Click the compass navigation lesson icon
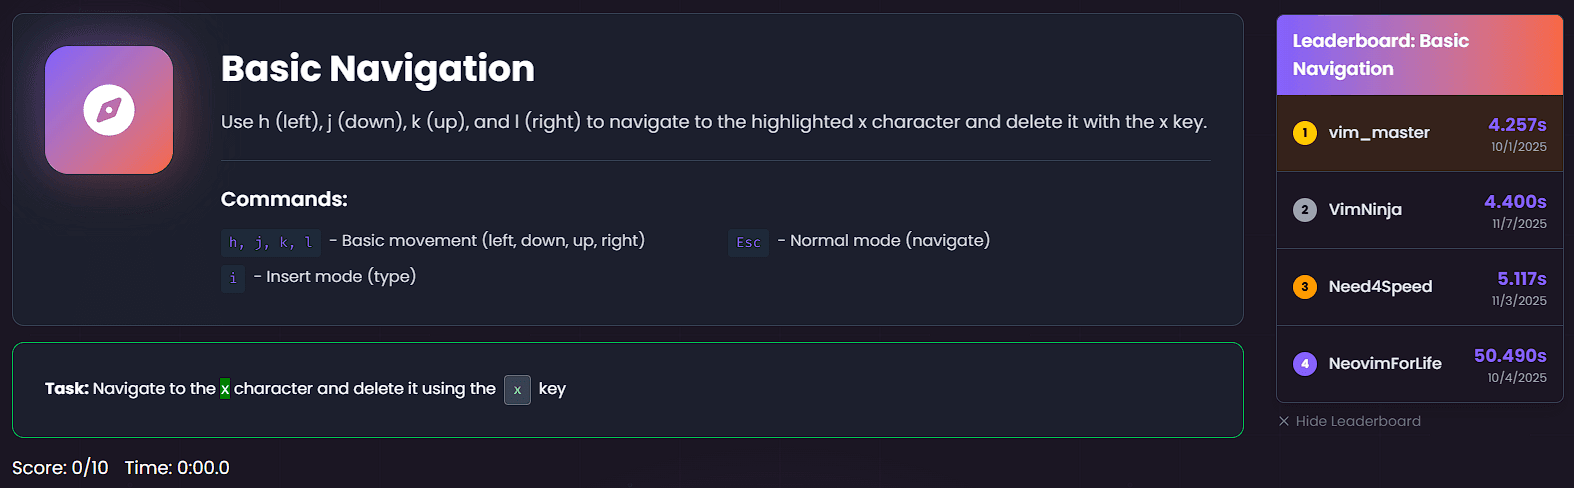This screenshot has height=488, width=1574. pos(109,110)
